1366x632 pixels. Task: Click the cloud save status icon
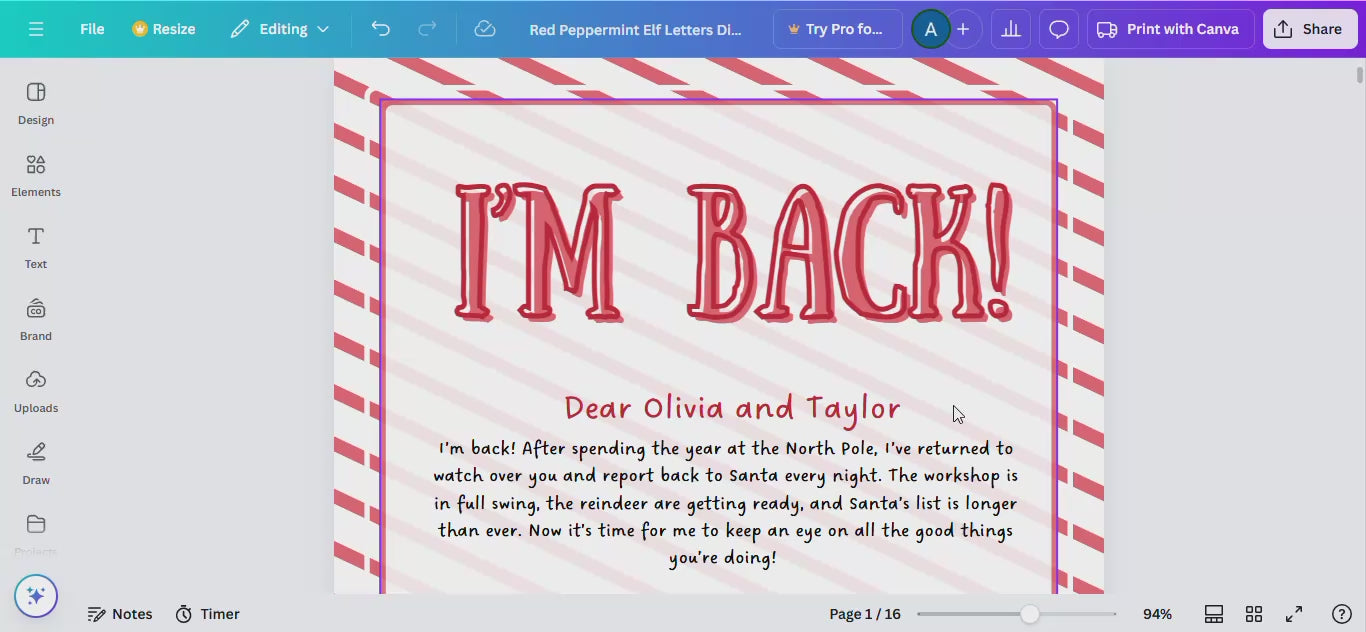(x=485, y=29)
